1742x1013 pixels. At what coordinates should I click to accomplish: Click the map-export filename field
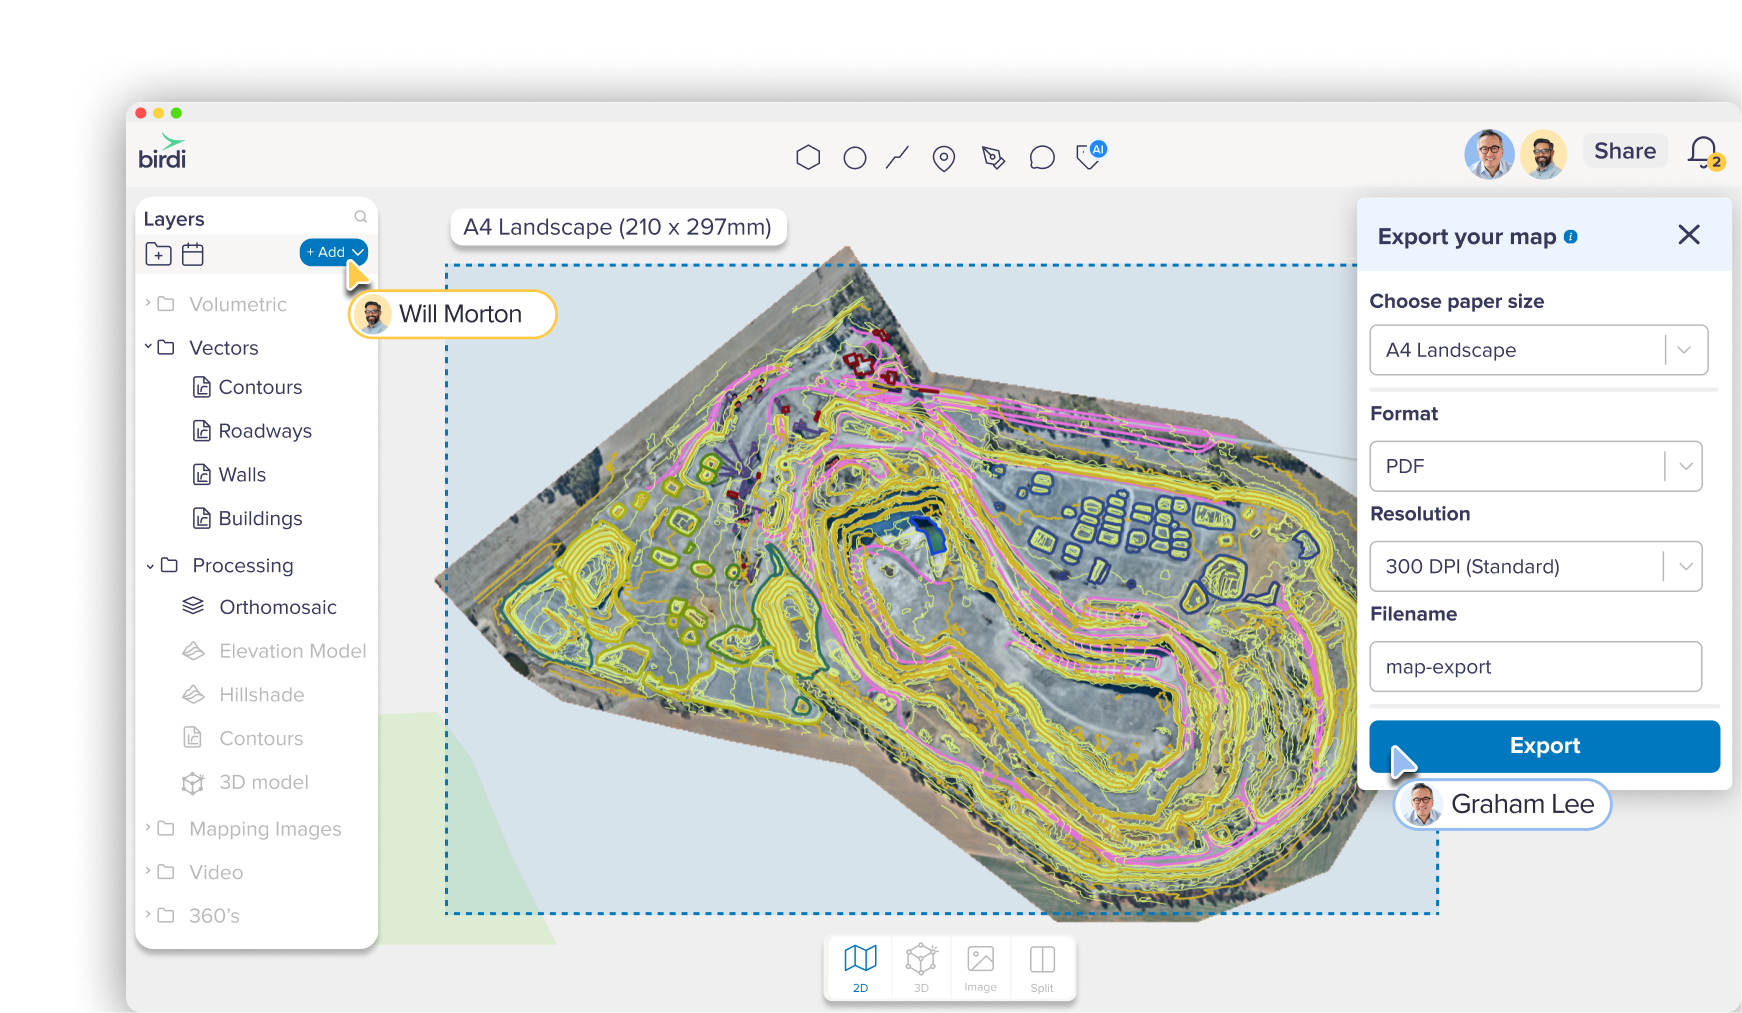pyautogui.click(x=1535, y=666)
